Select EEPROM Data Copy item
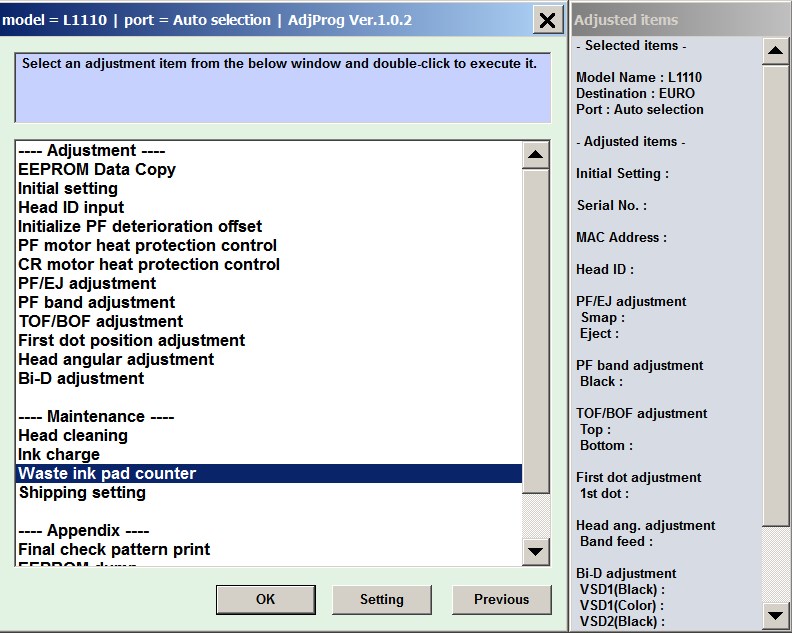Image resolution: width=792 pixels, height=633 pixels. [97, 169]
